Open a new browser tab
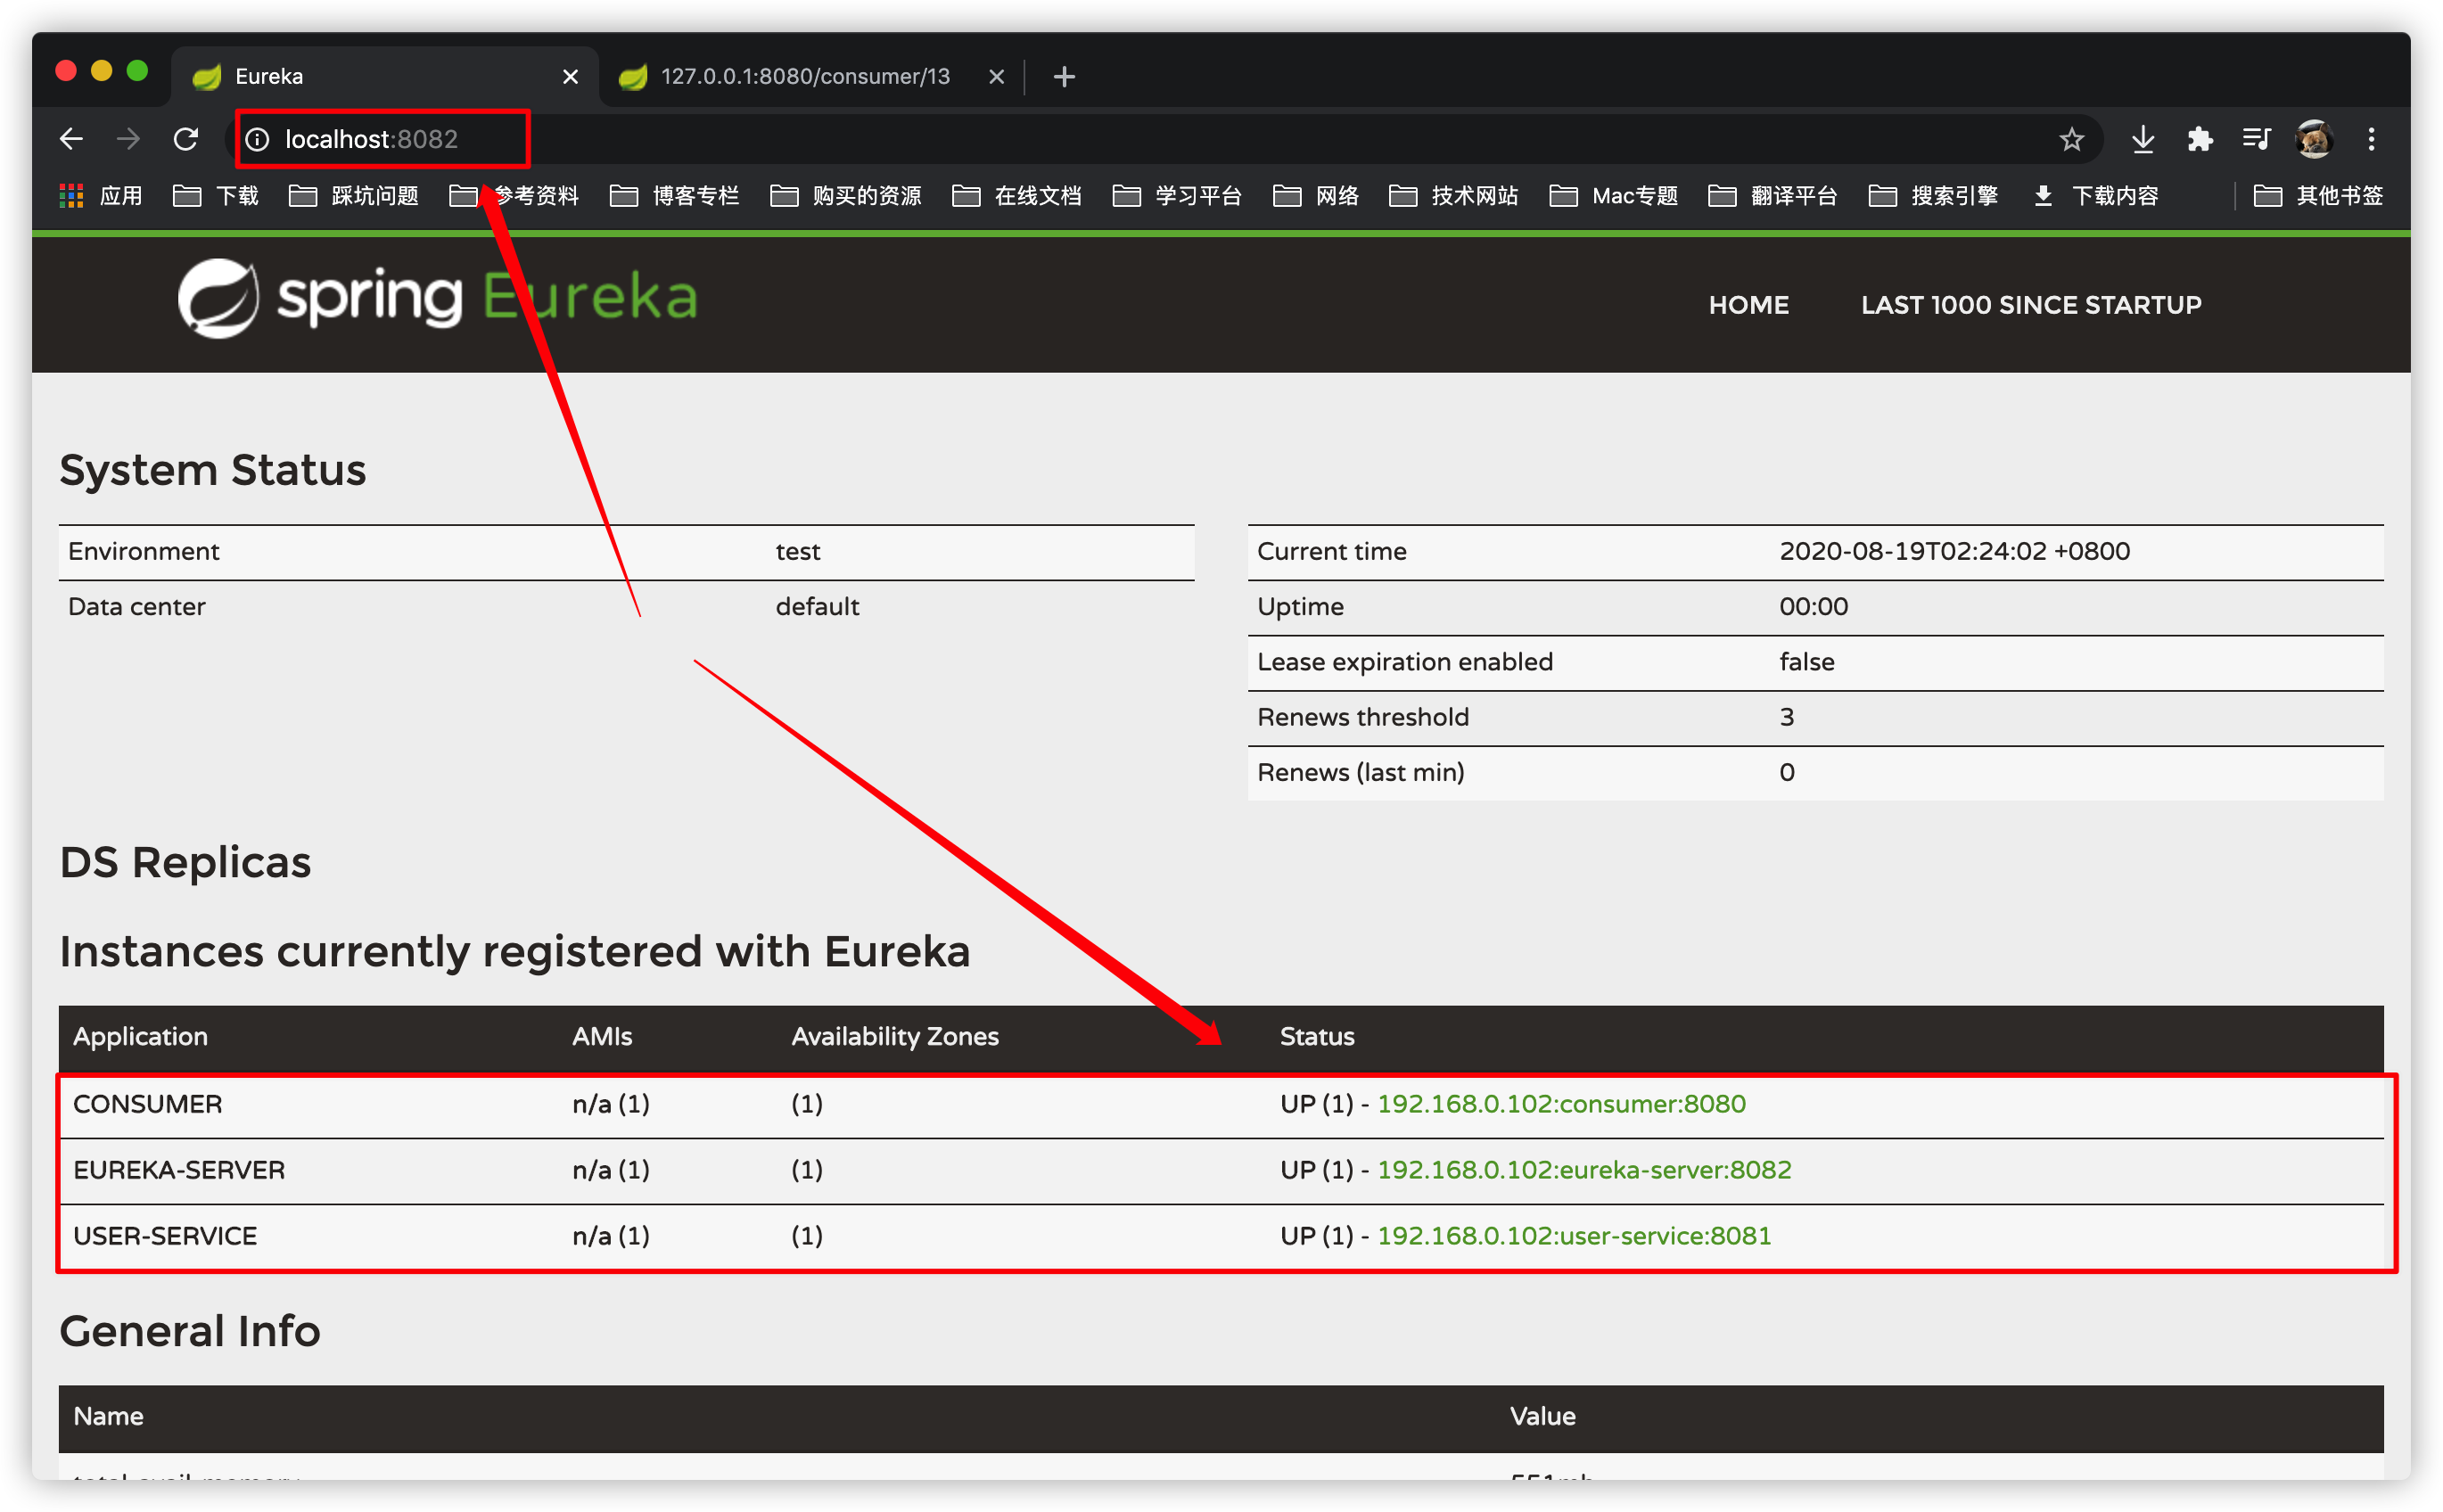Viewport: 2443px width, 1512px height. pyautogui.click(x=1064, y=77)
